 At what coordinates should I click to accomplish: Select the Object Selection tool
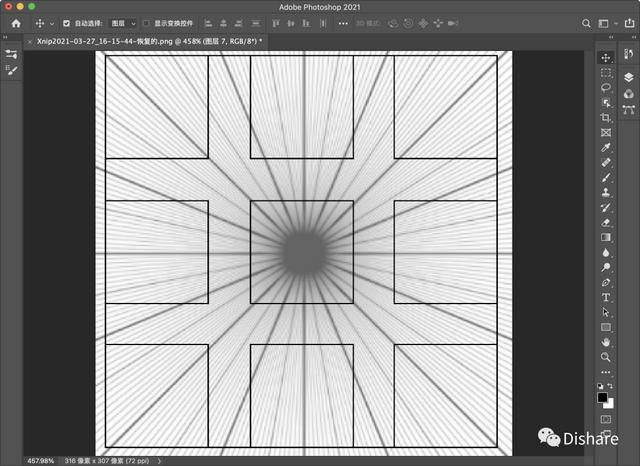(x=606, y=103)
